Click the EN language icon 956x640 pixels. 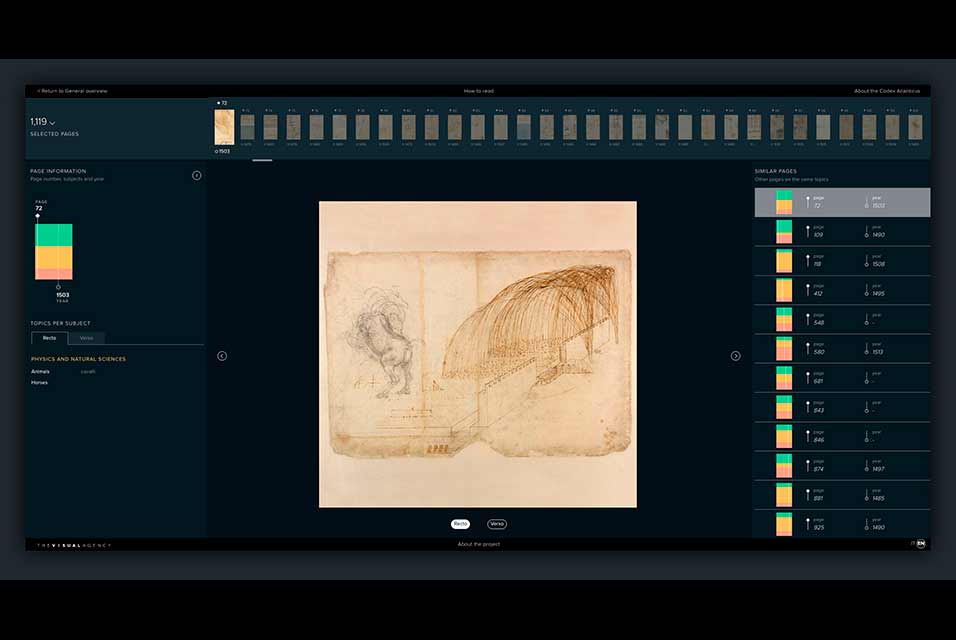click(920, 544)
